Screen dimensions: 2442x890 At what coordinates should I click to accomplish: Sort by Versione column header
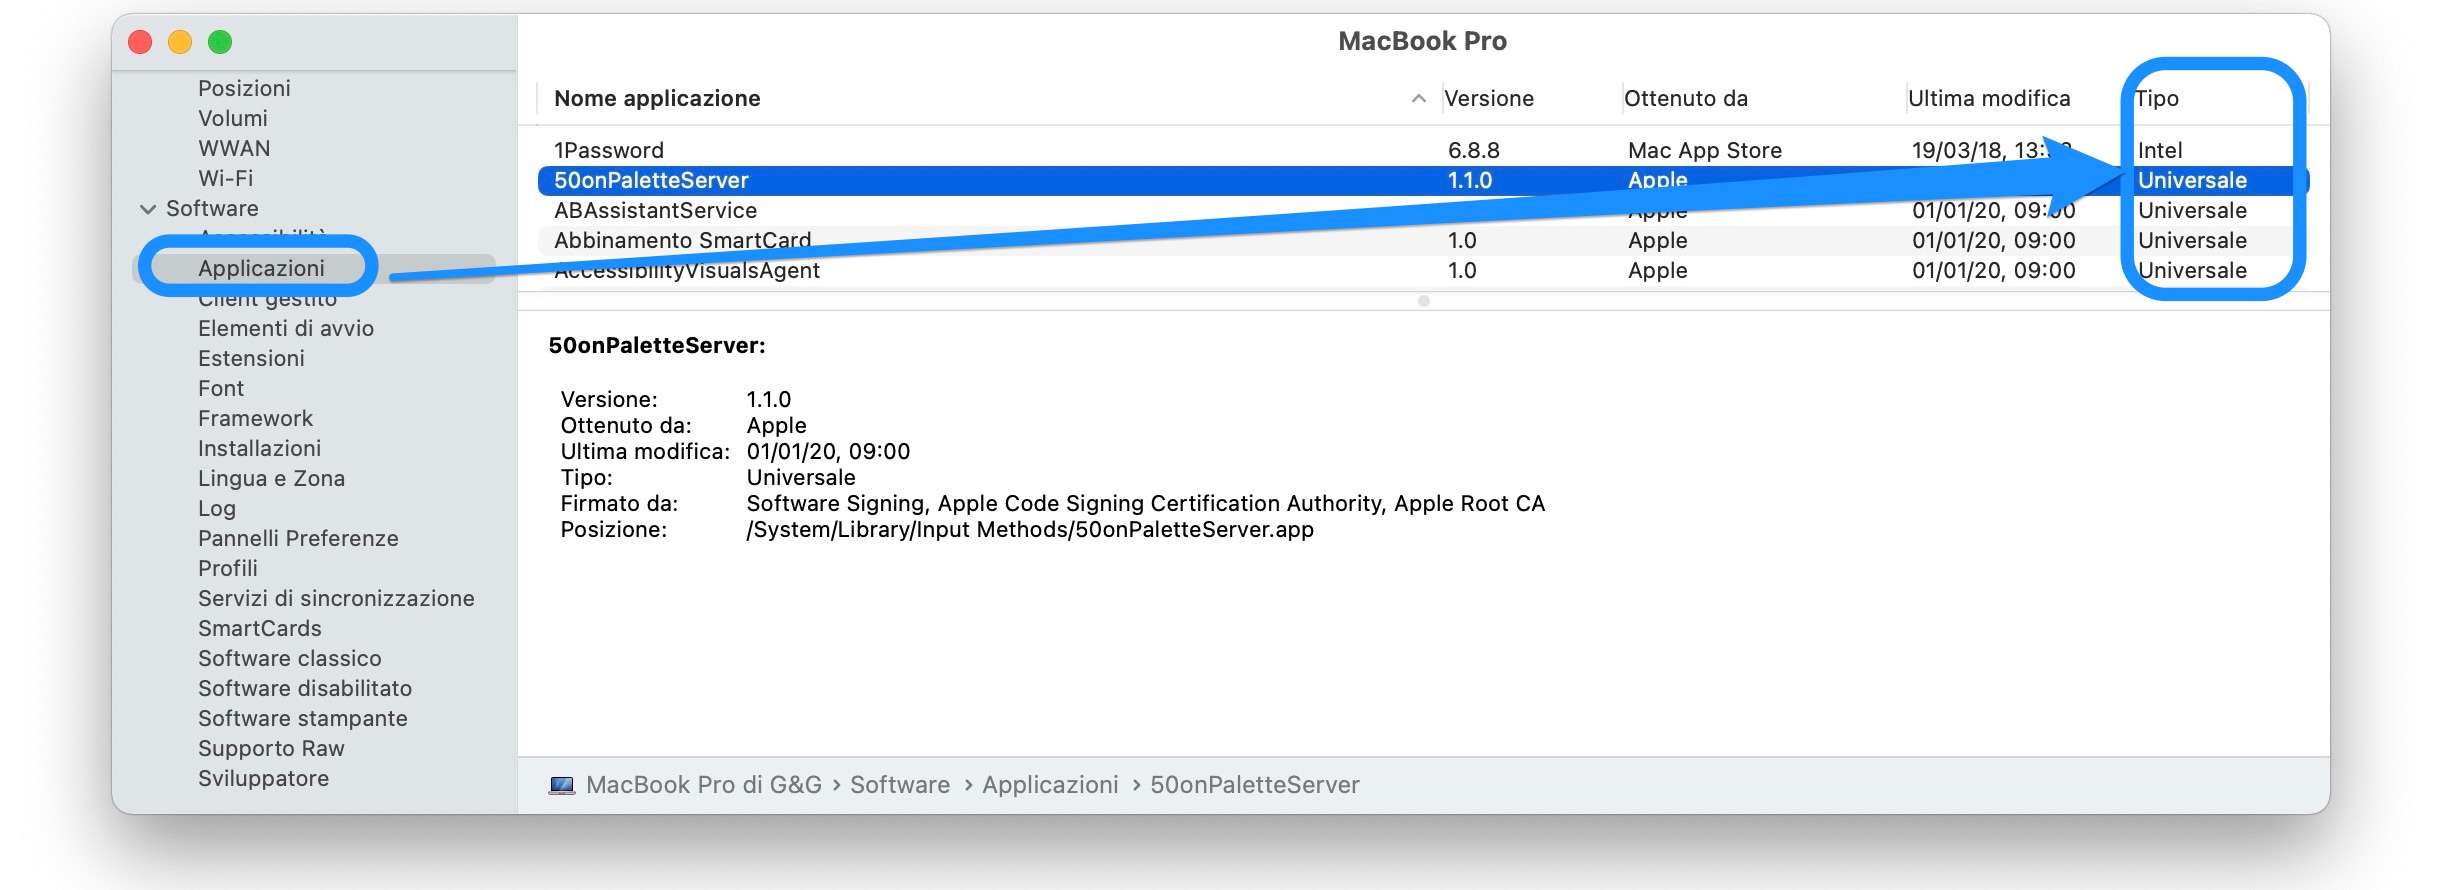point(1489,98)
